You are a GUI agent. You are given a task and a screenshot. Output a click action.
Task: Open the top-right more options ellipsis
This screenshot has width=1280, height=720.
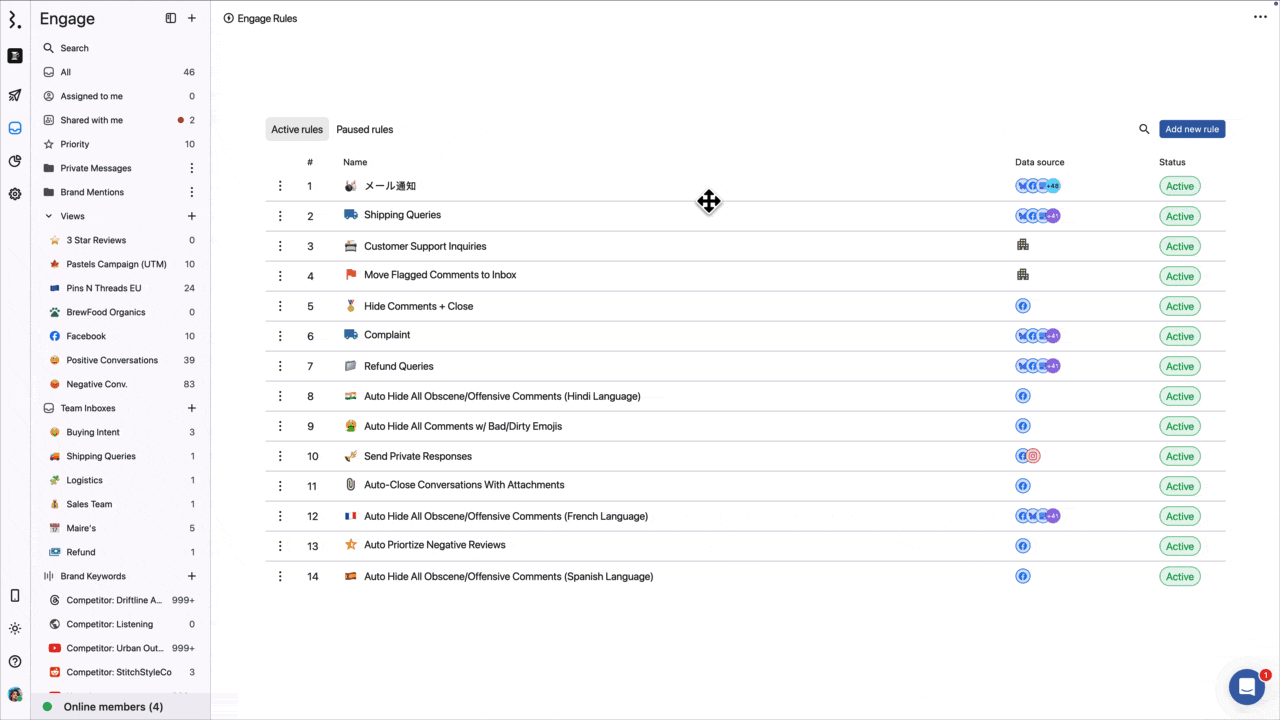tap(1260, 17)
